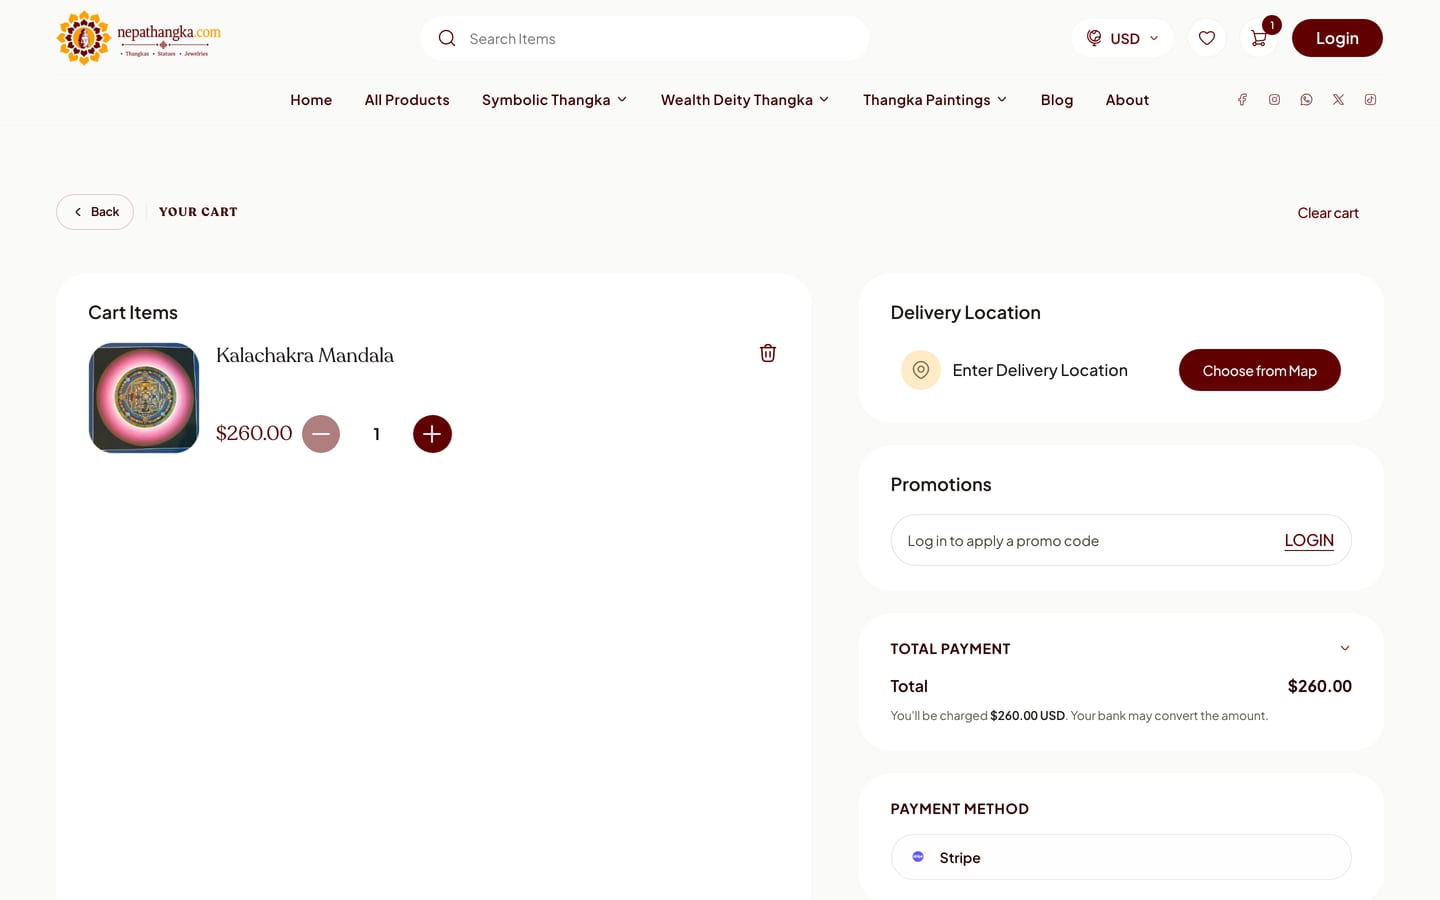Screen dimensions: 1440x900
Task: Open the Kalachakra Mandala product thumbnail
Action: (144, 398)
